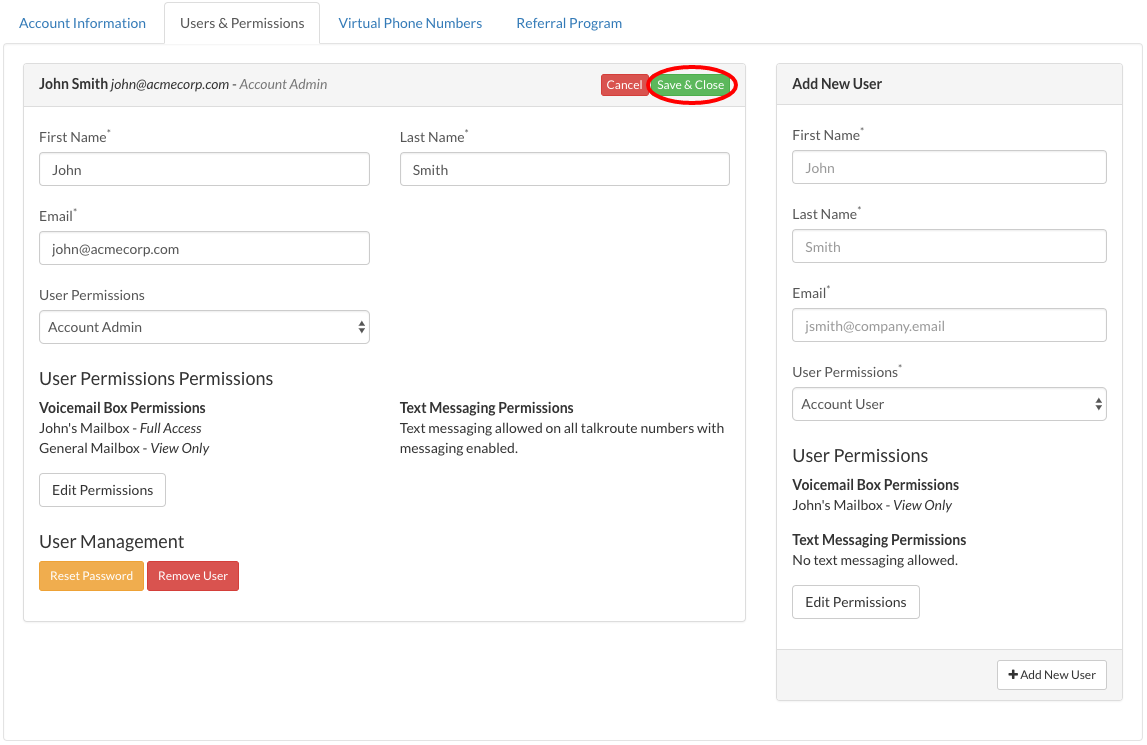The image size is (1147, 745).
Task: Click the new user Email field
Action: click(948, 325)
